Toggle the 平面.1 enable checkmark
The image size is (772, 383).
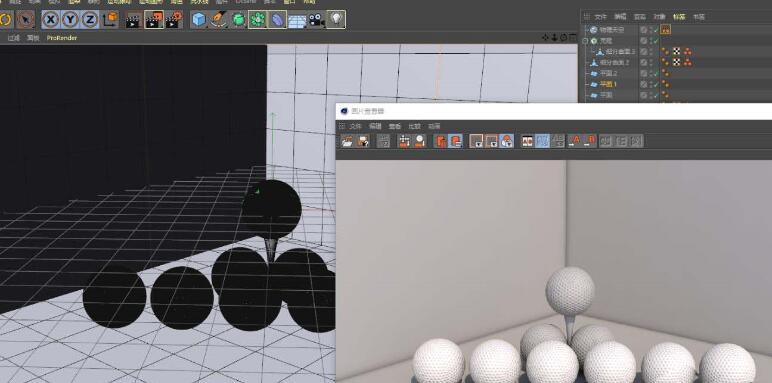coord(656,84)
